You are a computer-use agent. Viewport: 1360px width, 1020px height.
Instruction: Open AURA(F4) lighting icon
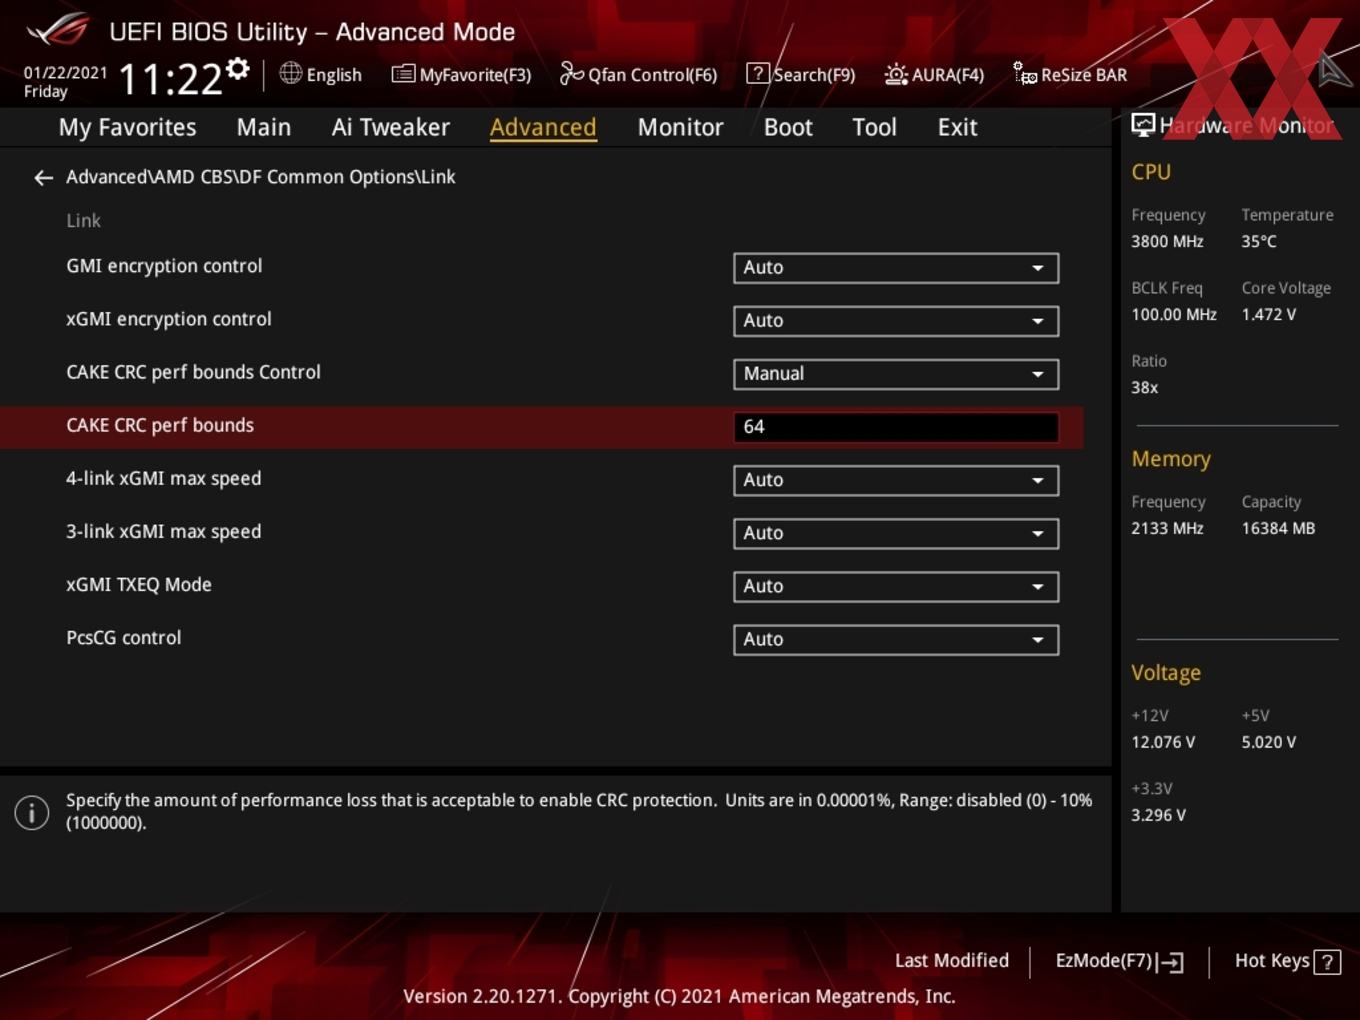coord(896,74)
